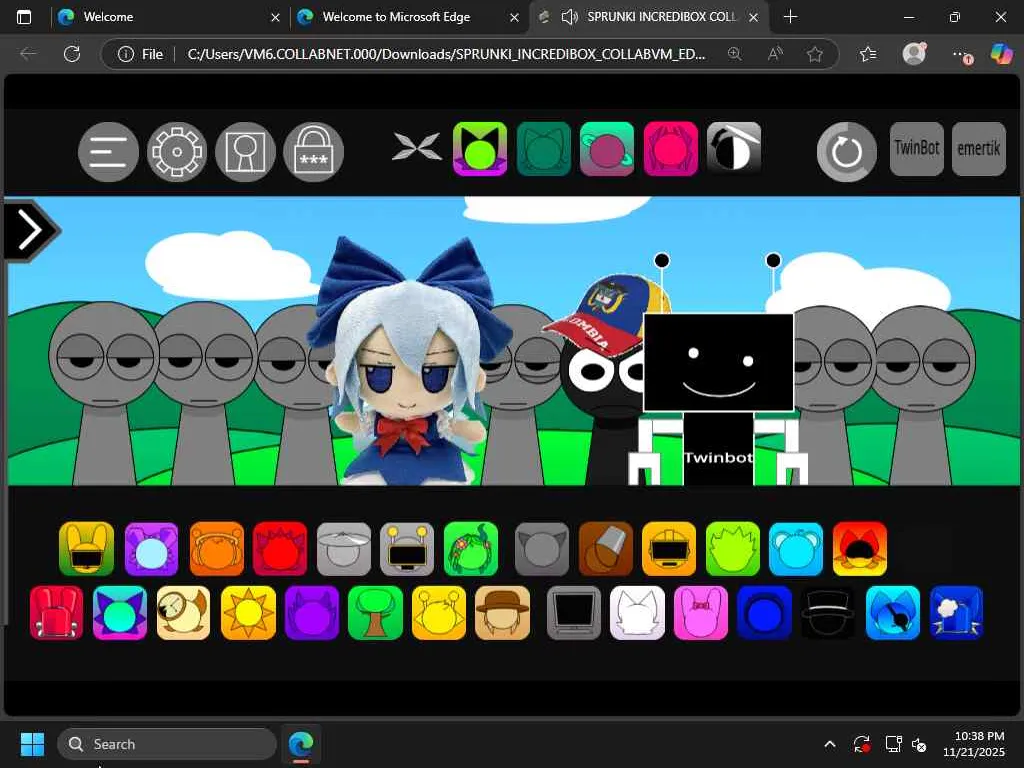
Task: Select the SPRUNKI INCREDIBOX browser tab
Action: click(x=650, y=17)
